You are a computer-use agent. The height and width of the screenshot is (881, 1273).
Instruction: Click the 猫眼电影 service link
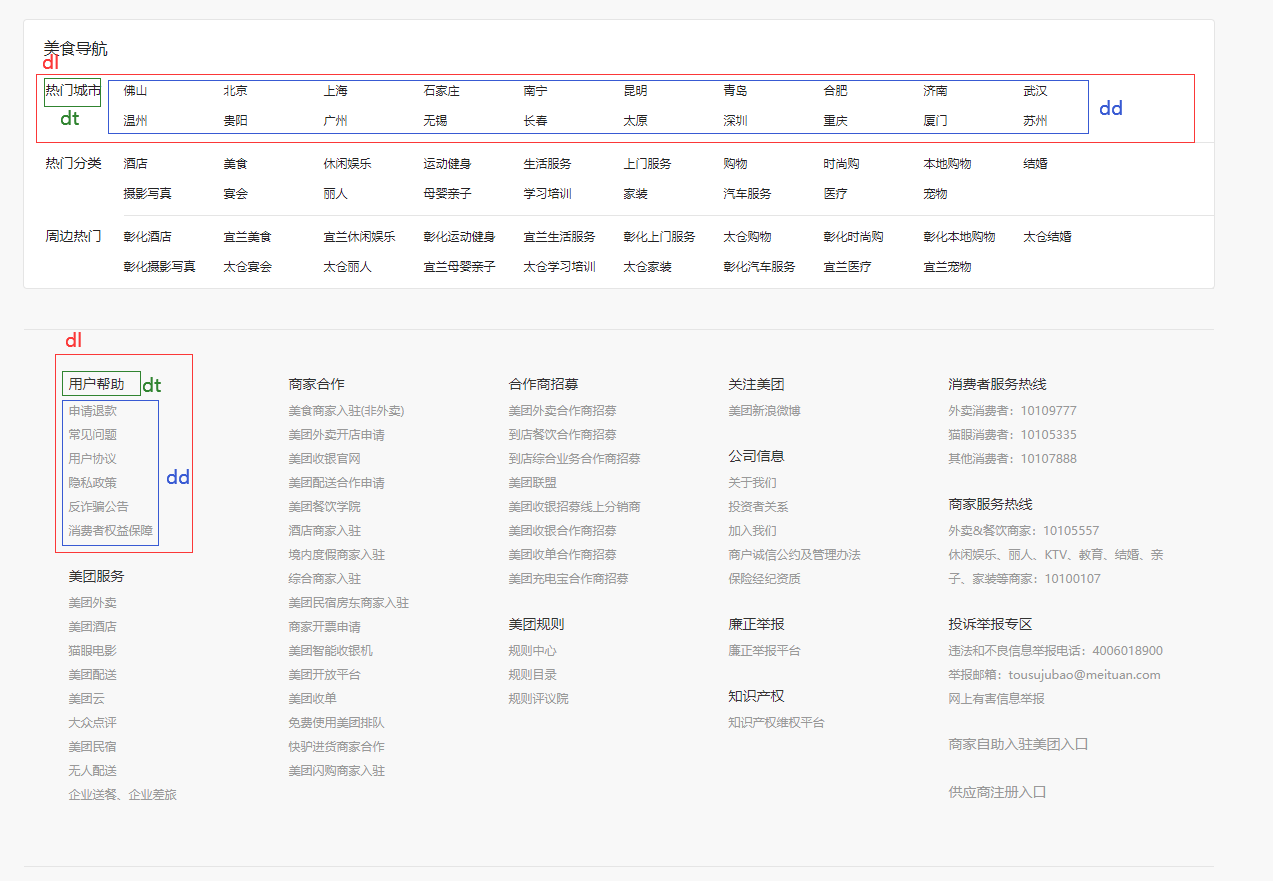click(92, 651)
